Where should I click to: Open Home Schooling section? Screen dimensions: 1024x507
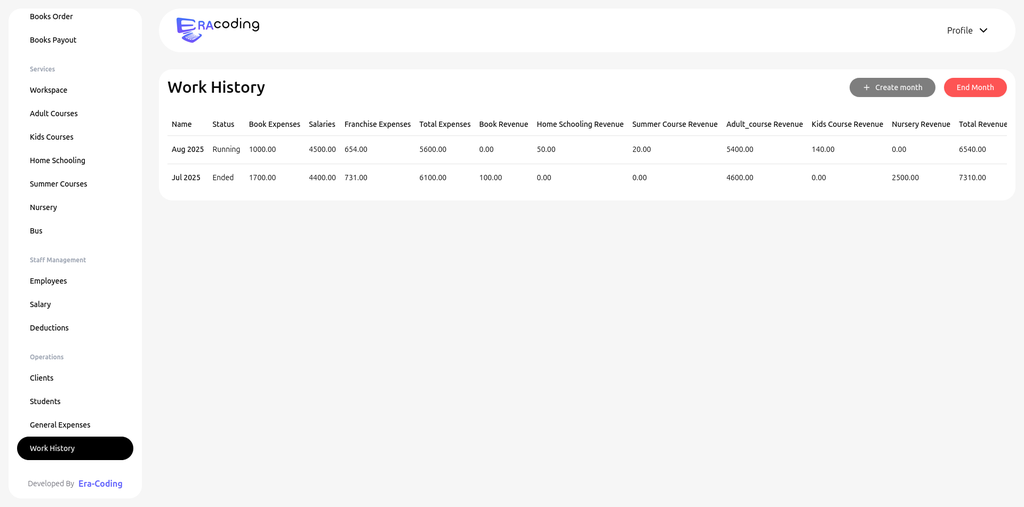pos(57,161)
